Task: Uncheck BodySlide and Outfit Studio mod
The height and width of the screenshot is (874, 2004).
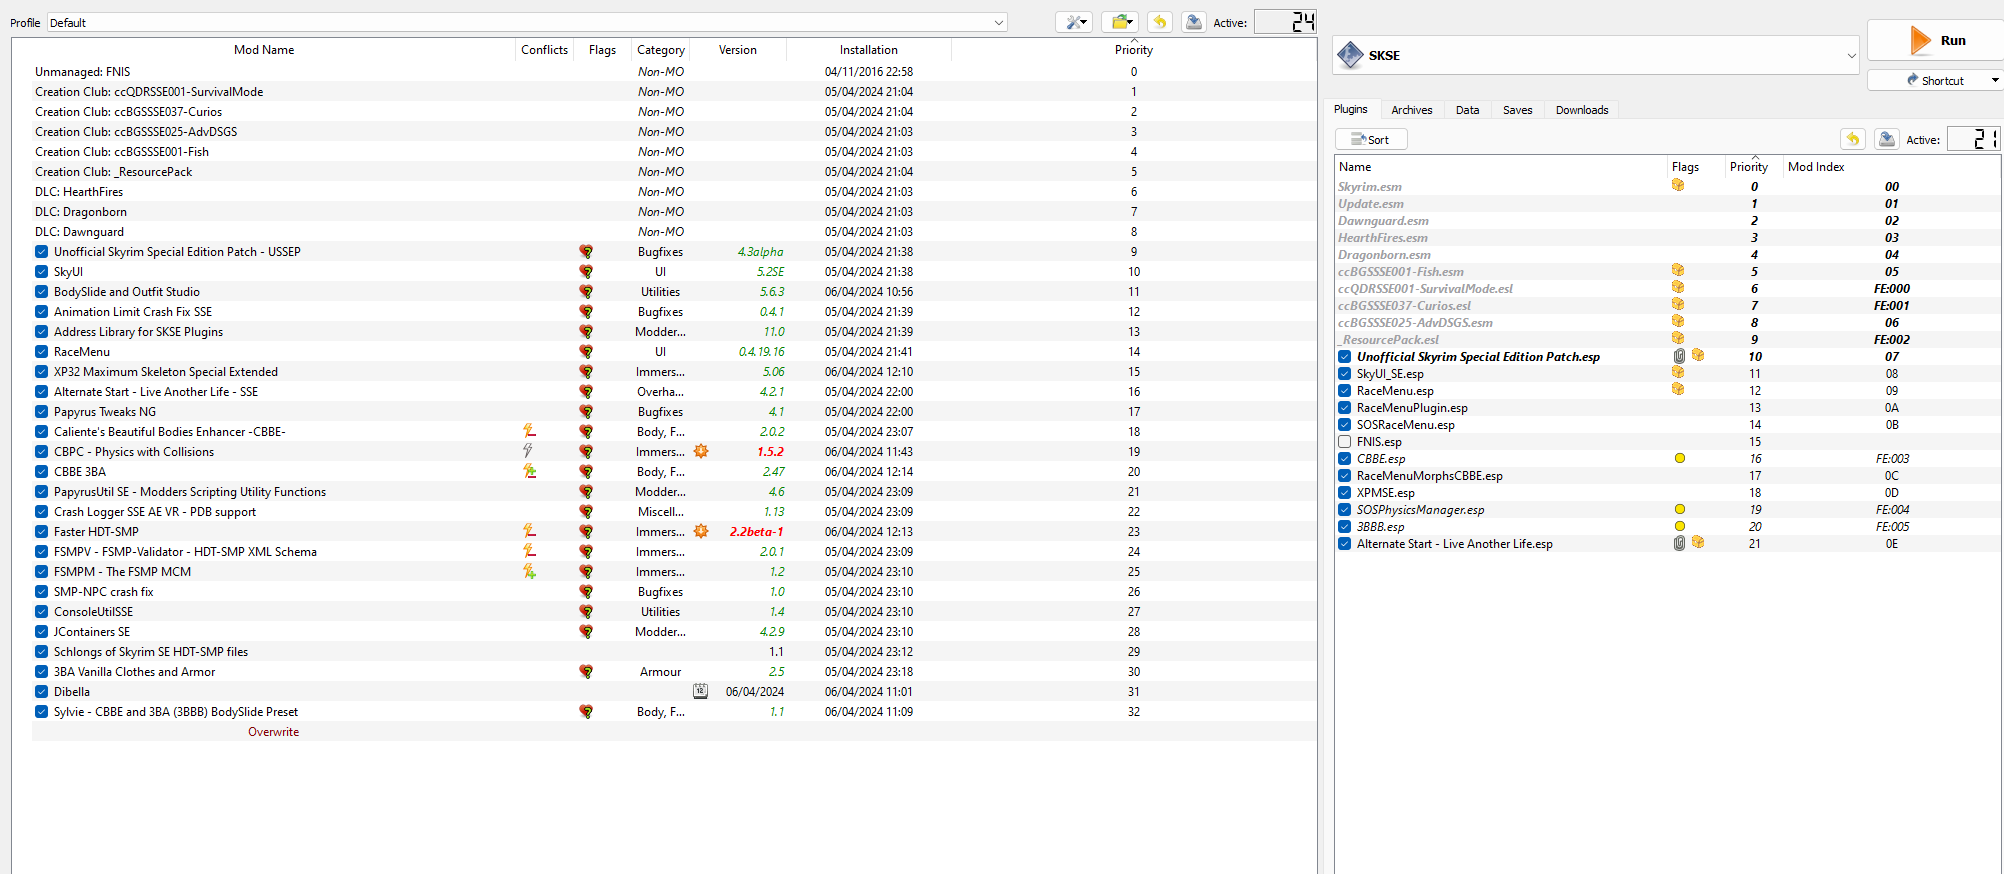Action: [41, 292]
